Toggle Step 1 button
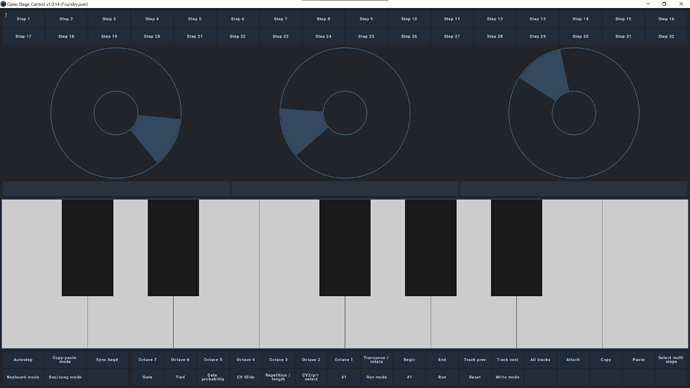Screen dimensions: 690x388 pos(23,19)
